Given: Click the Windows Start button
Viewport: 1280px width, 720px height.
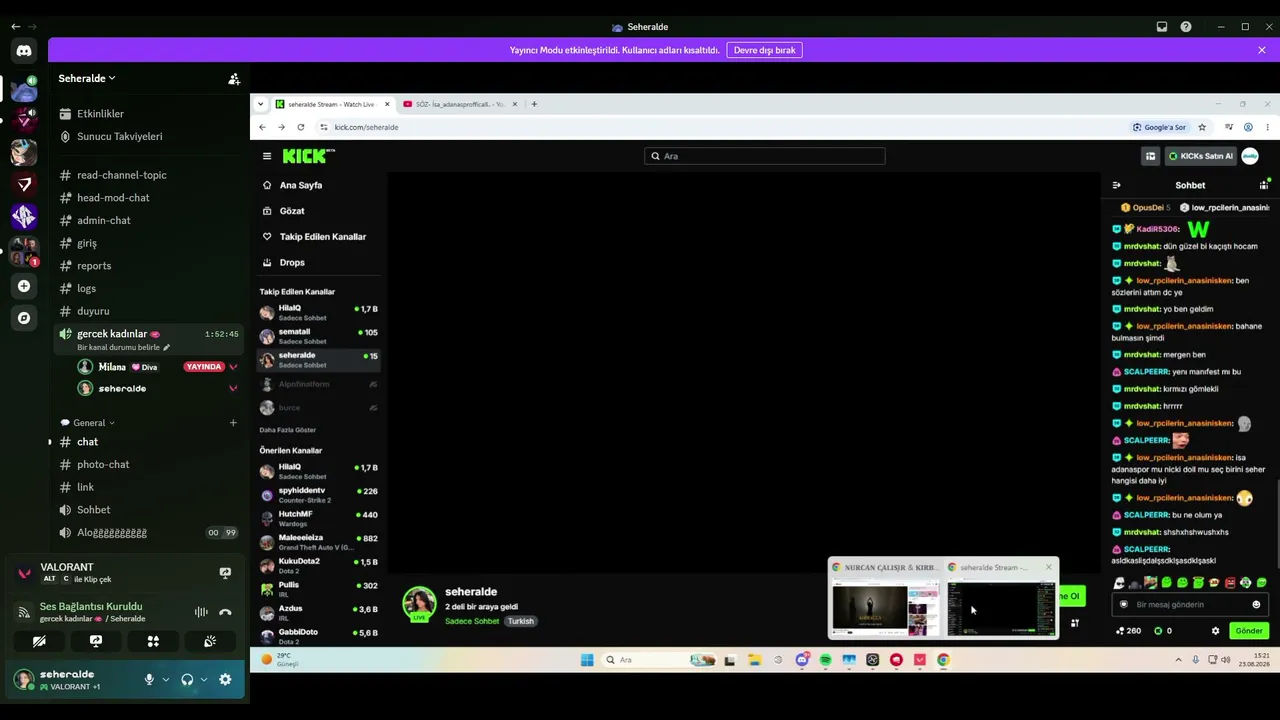Looking at the screenshot, I should tap(587, 660).
